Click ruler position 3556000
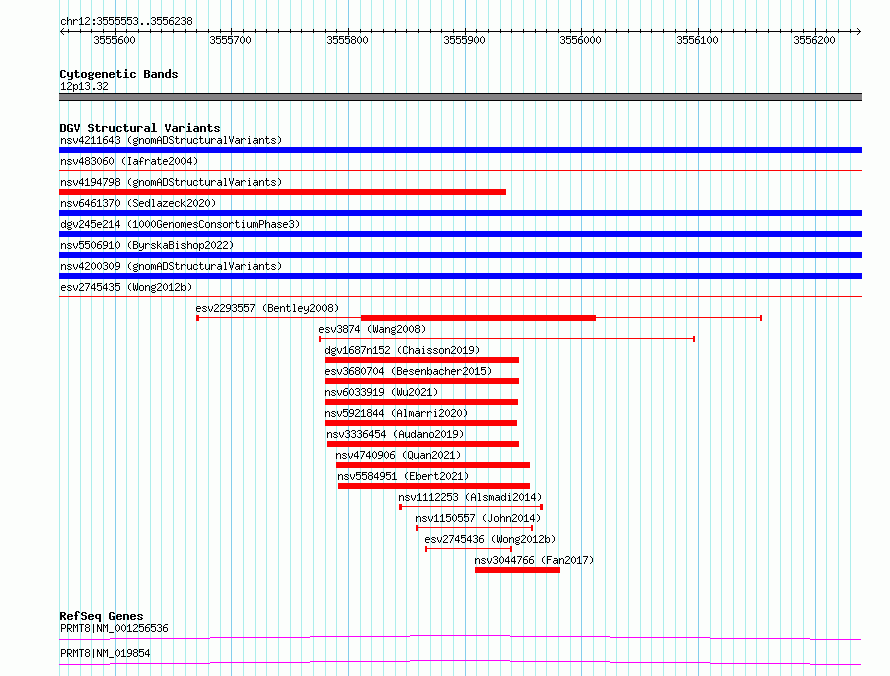Screen dimensions: 890x676 [x=580, y=40]
